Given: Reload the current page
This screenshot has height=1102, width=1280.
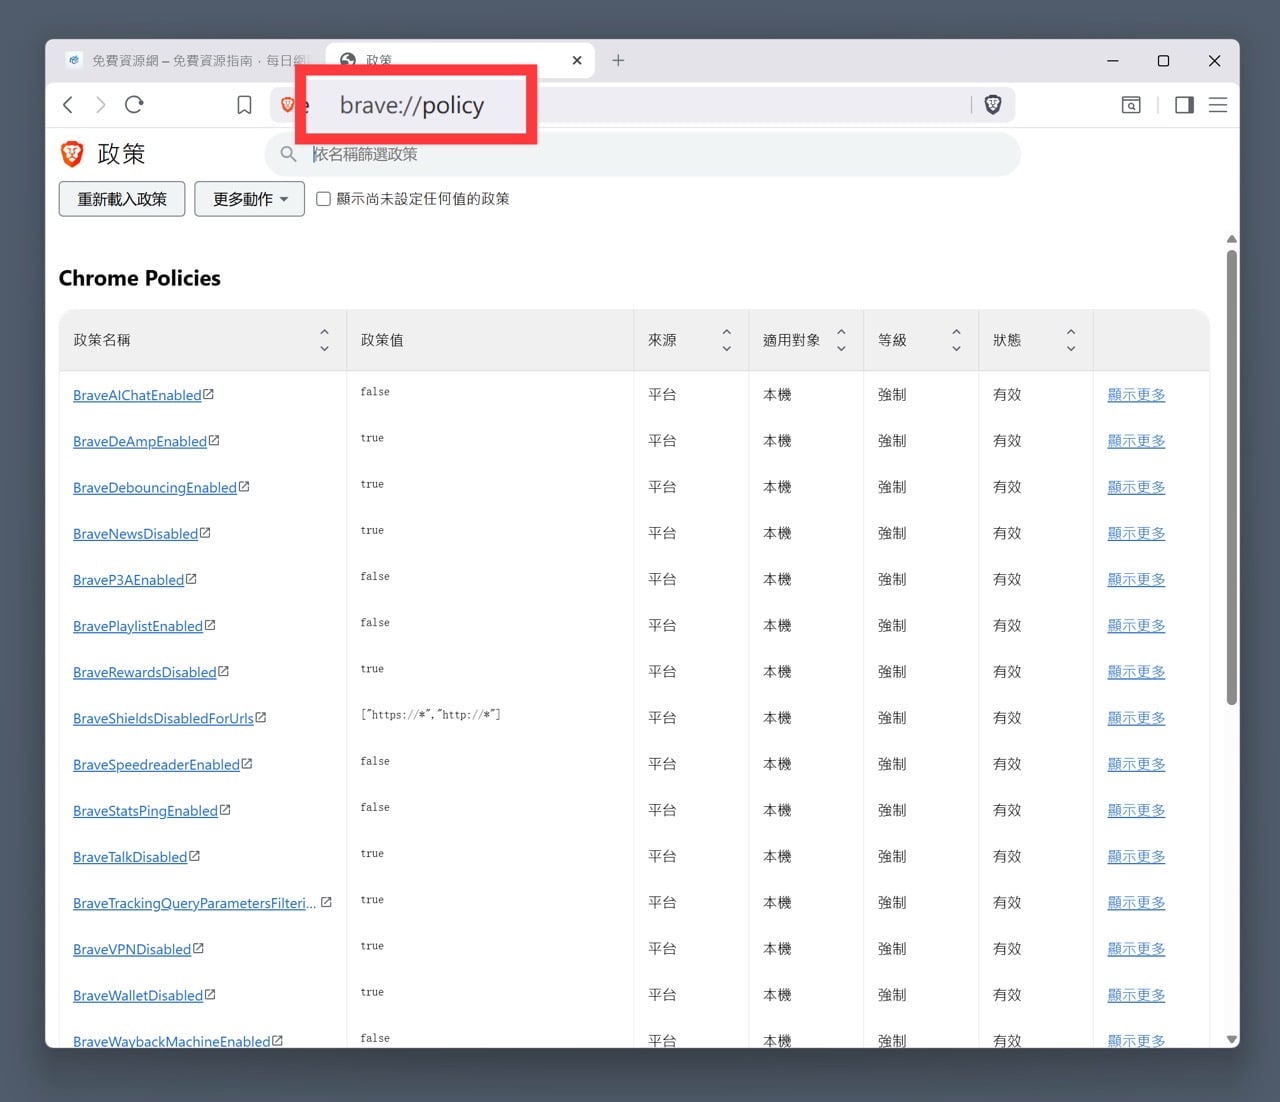Looking at the screenshot, I should coord(134,105).
